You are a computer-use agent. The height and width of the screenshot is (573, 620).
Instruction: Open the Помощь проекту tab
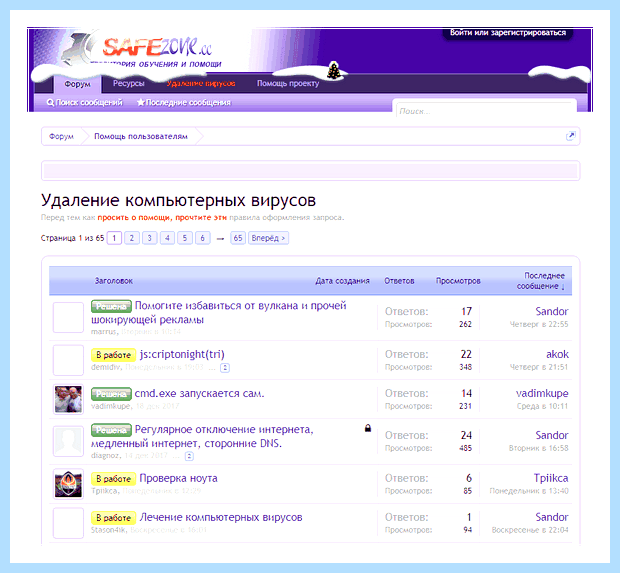pos(288,83)
